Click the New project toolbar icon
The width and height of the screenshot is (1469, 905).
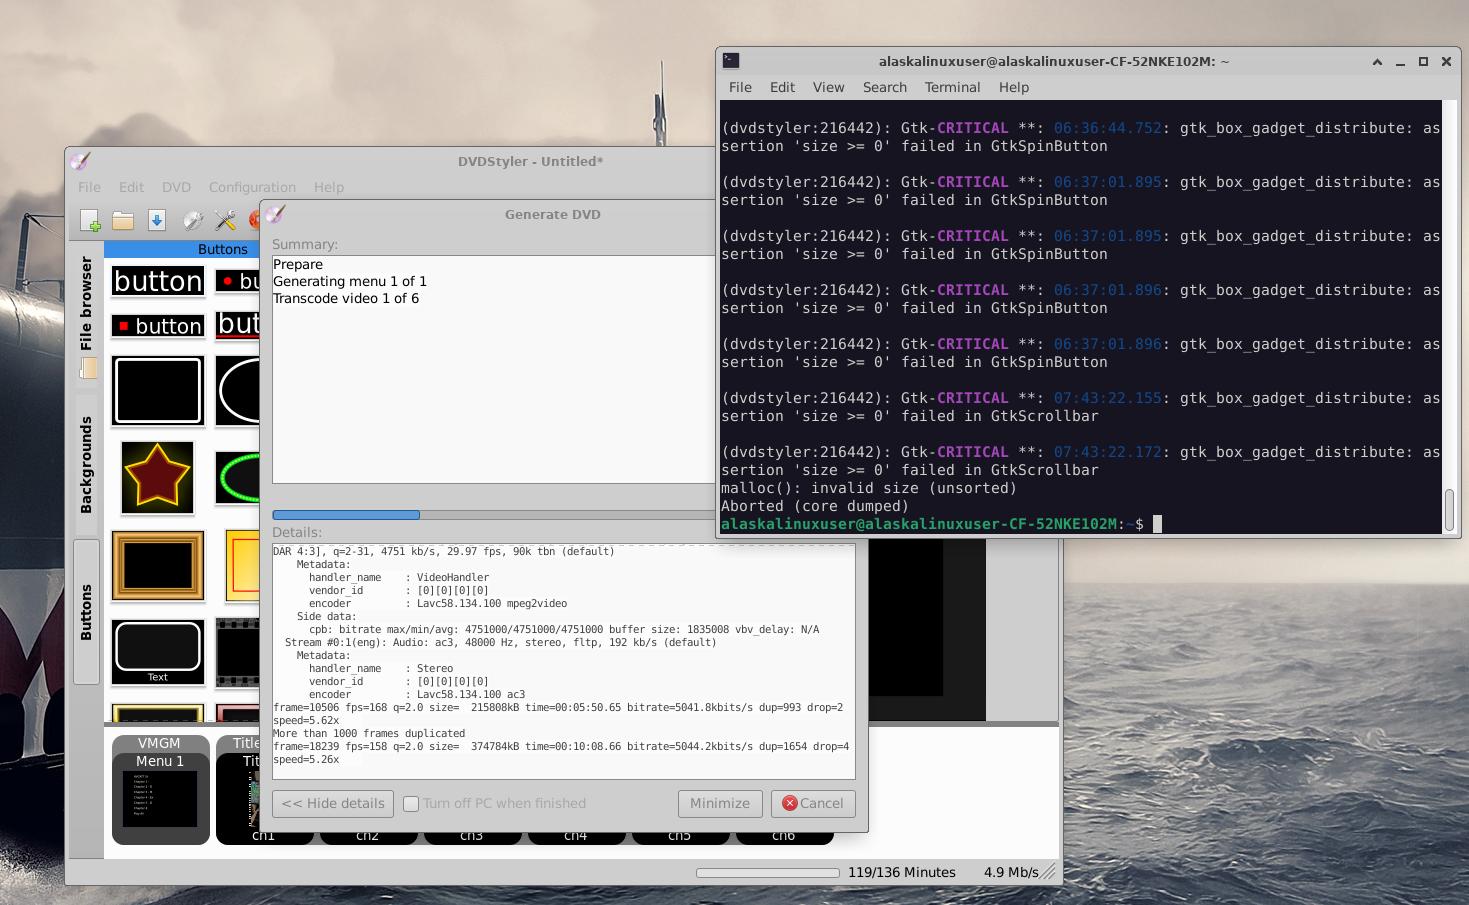[x=90, y=221]
